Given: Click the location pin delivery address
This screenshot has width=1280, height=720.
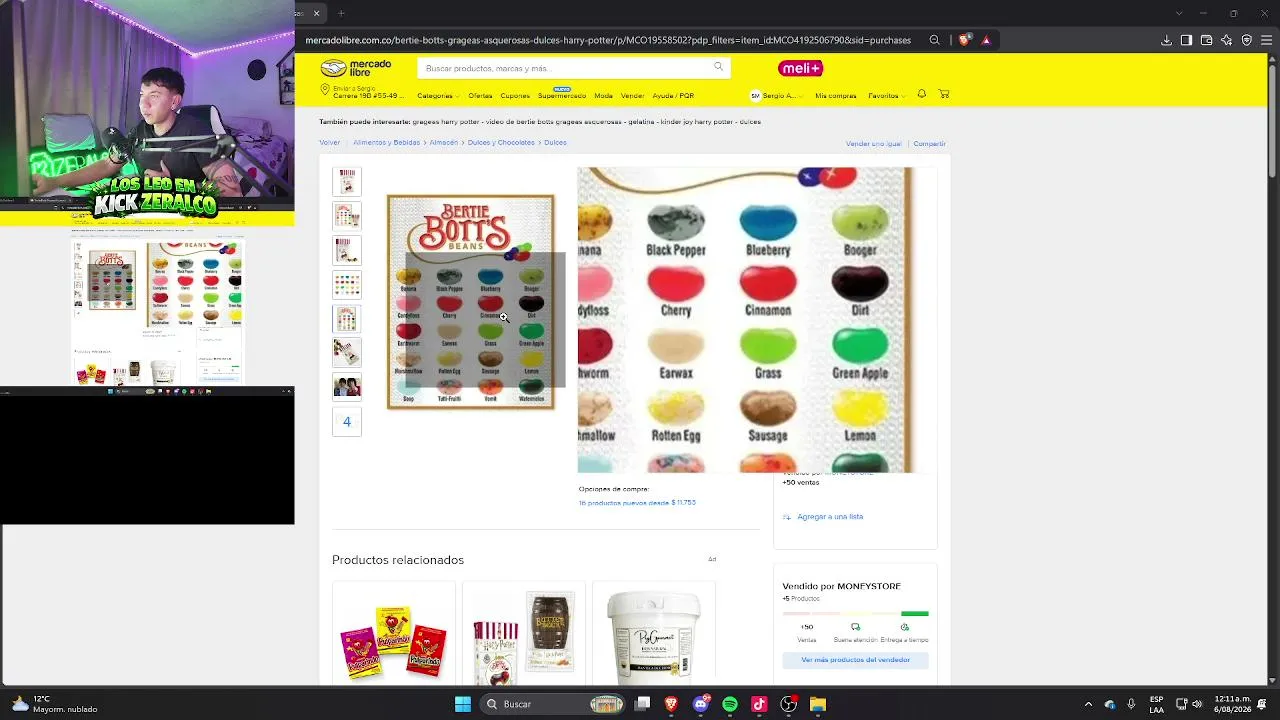Looking at the screenshot, I should pyautogui.click(x=361, y=92).
